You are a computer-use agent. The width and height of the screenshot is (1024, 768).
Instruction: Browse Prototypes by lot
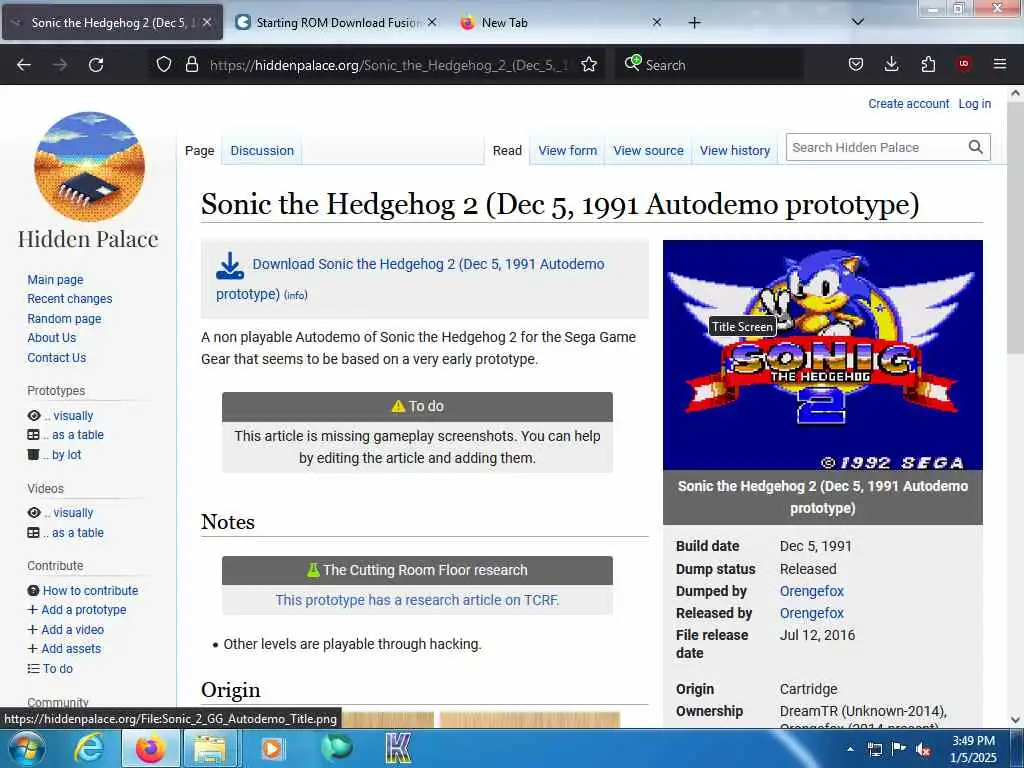pos(63,455)
